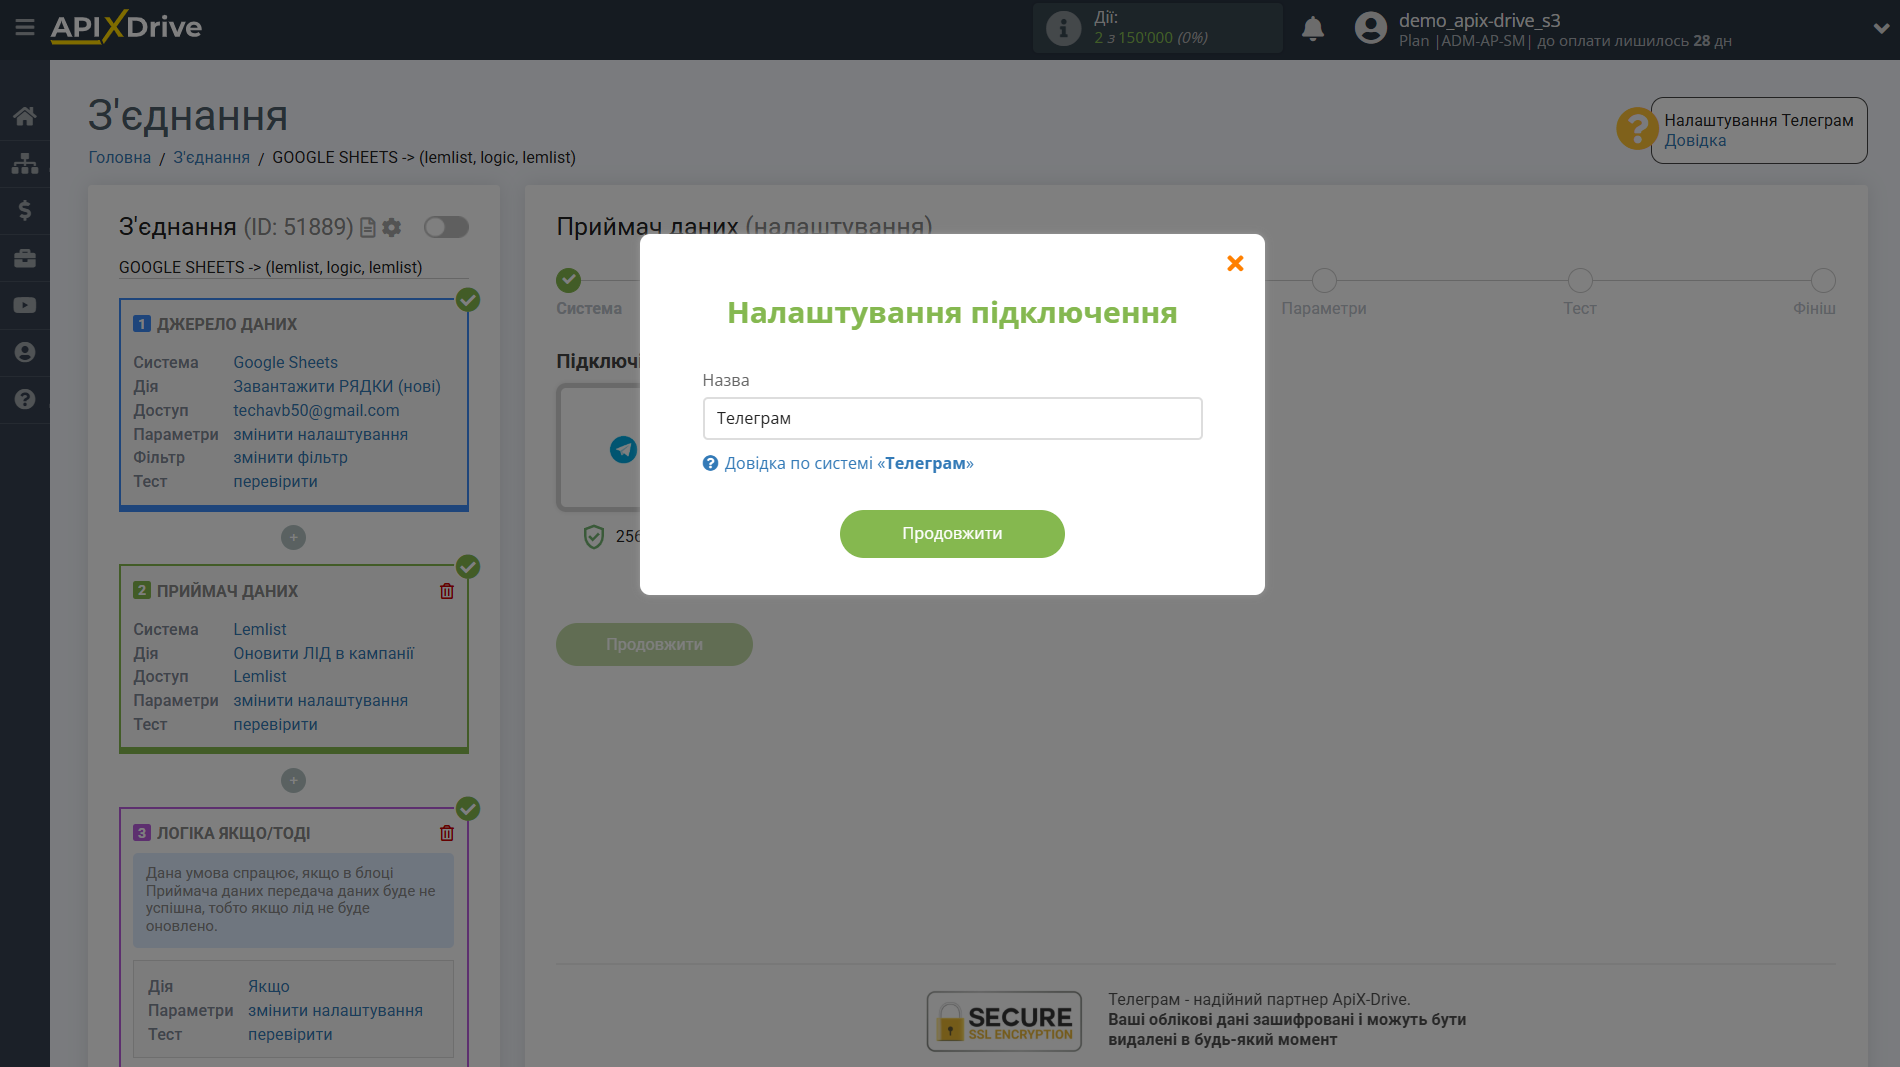Open connection settings gear icon
Screen dimensions: 1900x1067
click(392, 228)
